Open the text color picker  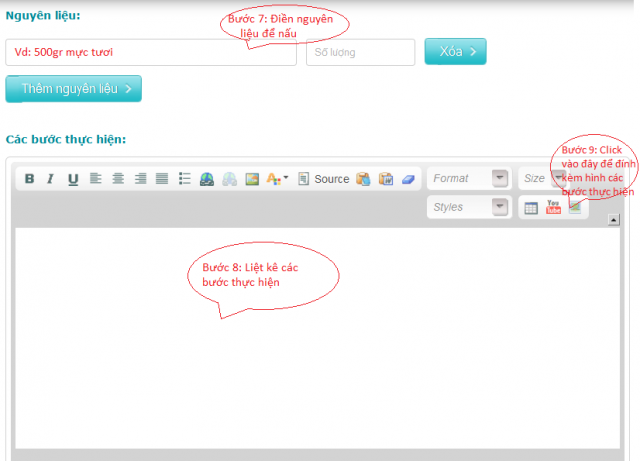click(277, 179)
